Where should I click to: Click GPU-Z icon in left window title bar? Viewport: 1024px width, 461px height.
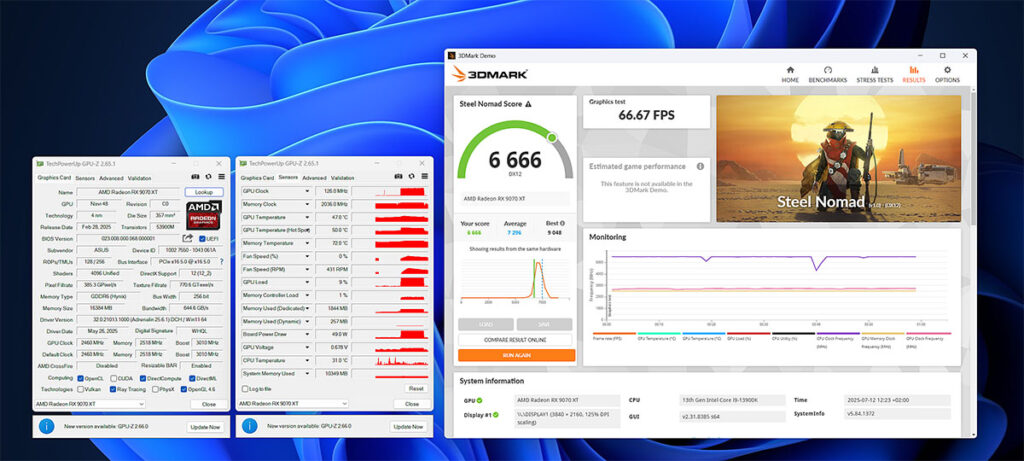click(x=40, y=163)
